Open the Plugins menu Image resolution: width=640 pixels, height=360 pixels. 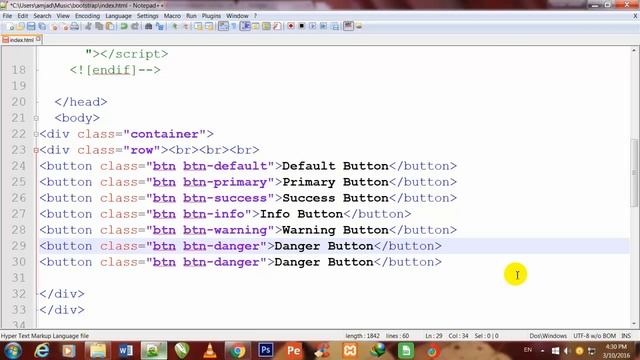coord(211,16)
